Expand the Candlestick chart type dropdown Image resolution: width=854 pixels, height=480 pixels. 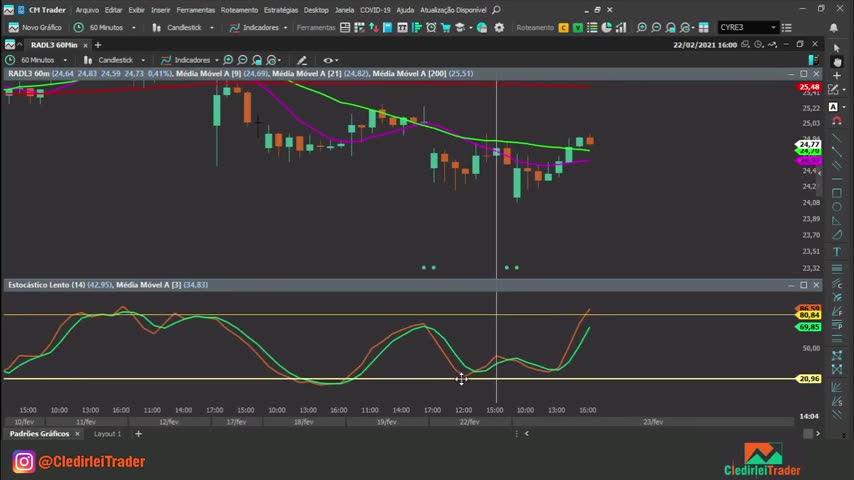(x=120, y=60)
